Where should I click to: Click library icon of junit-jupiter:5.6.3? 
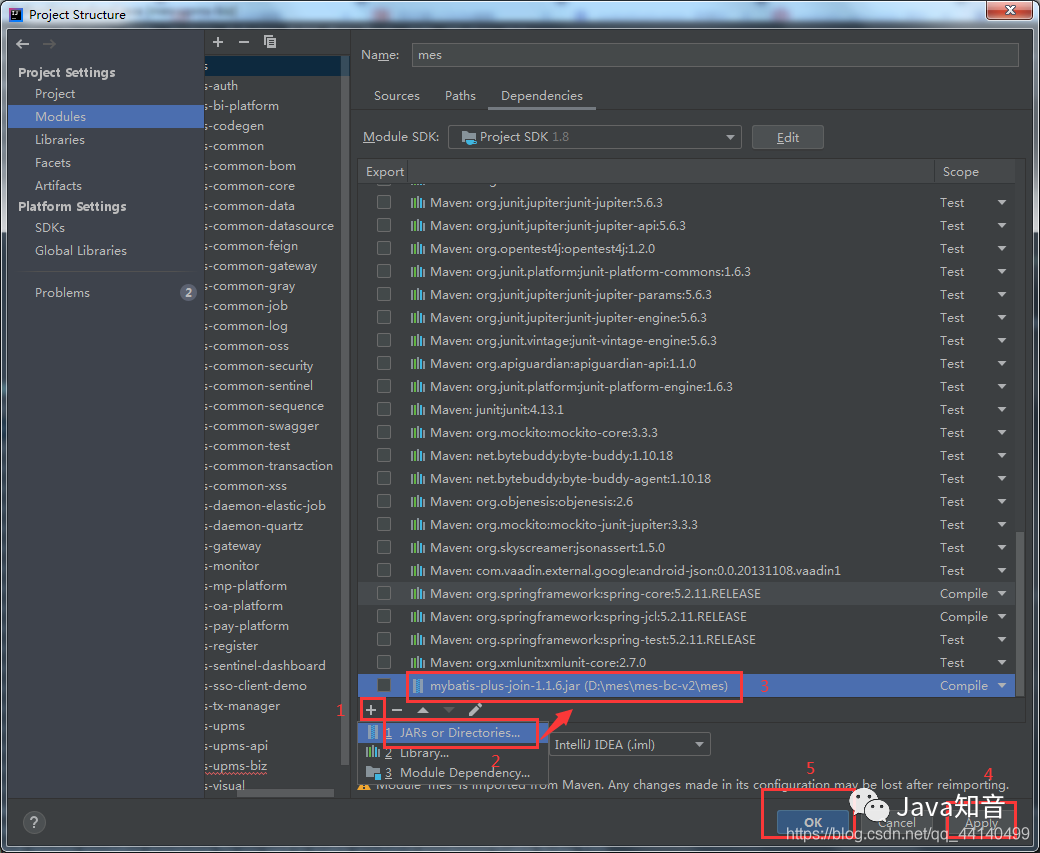[x=417, y=202]
